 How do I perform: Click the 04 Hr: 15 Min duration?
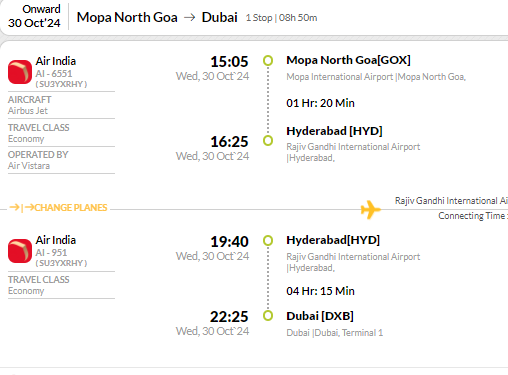pos(320,291)
